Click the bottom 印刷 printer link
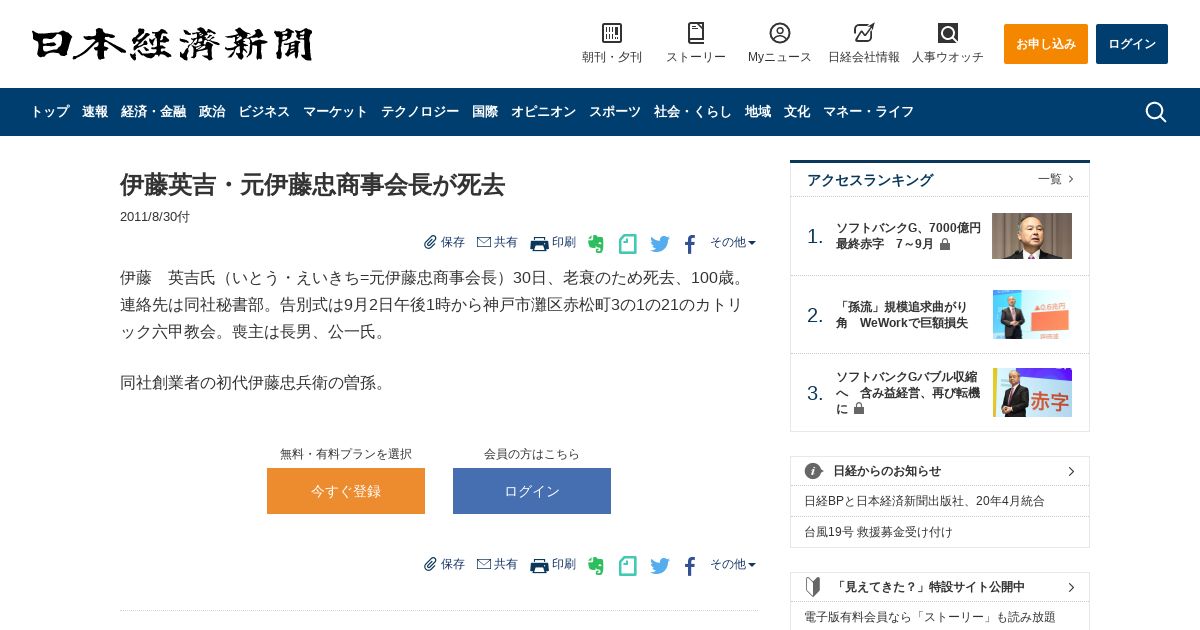Viewport: 1200px width, 630px height. click(x=553, y=565)
